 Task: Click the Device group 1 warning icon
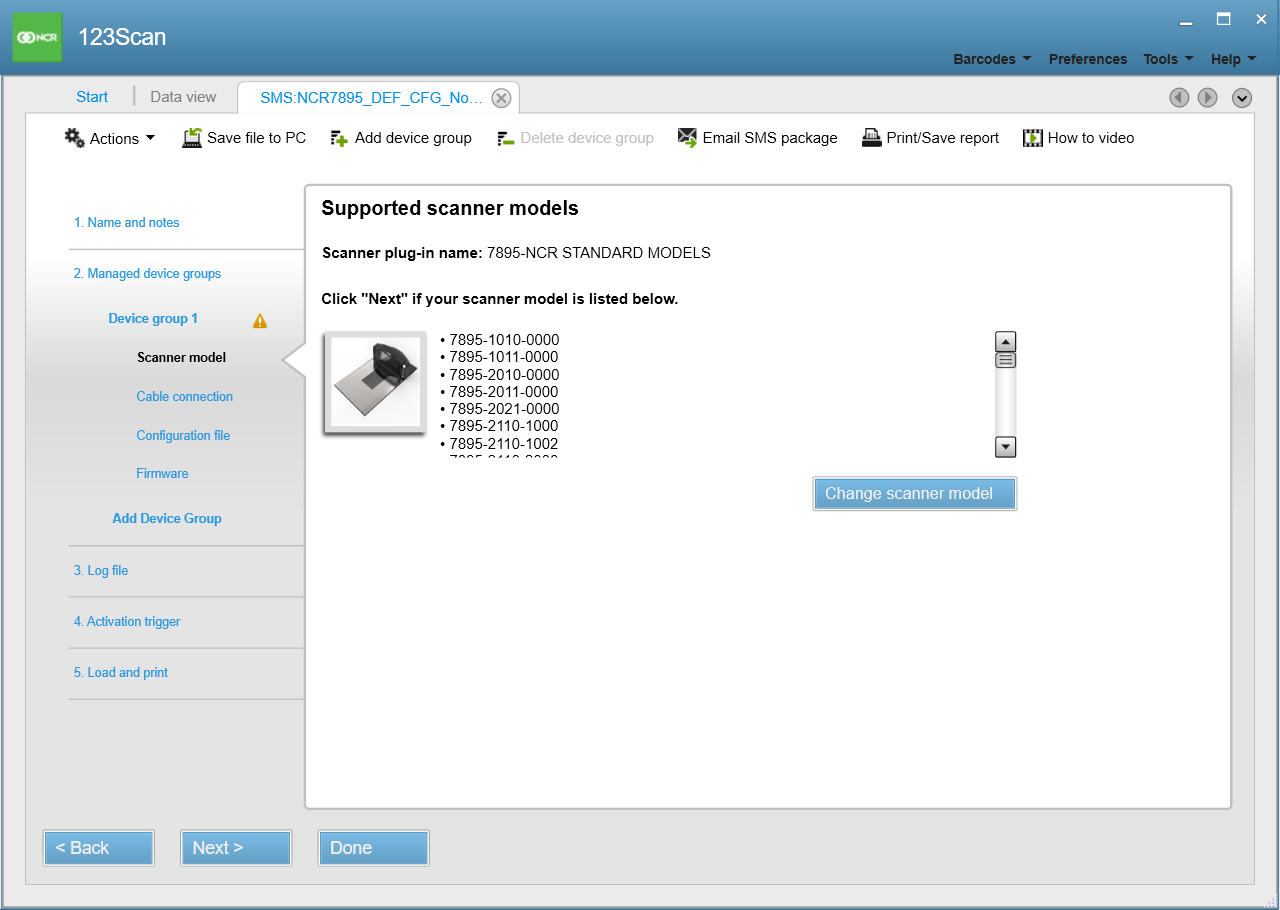260,321
